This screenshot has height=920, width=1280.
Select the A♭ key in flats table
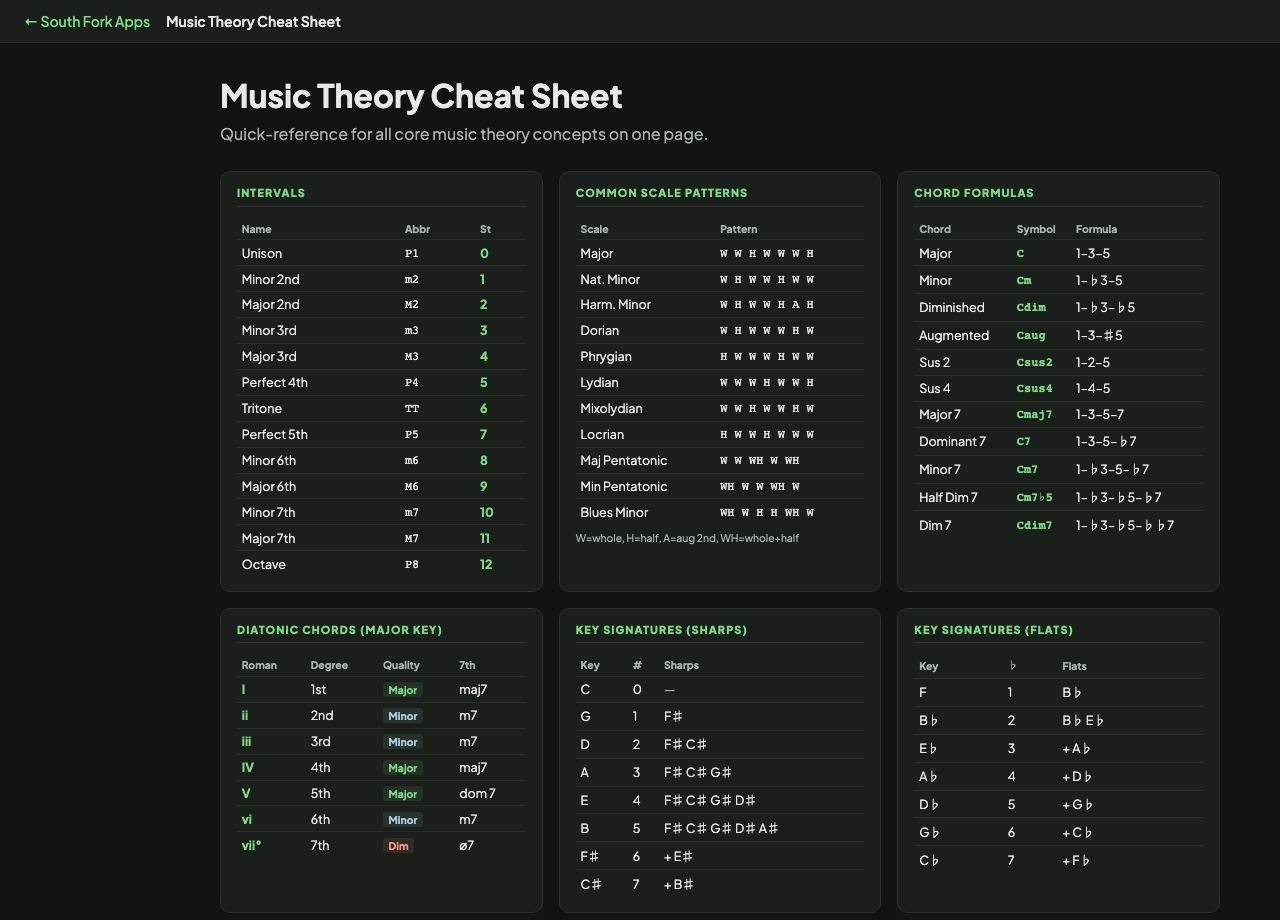pyautogui.click(x=929, y=776)
